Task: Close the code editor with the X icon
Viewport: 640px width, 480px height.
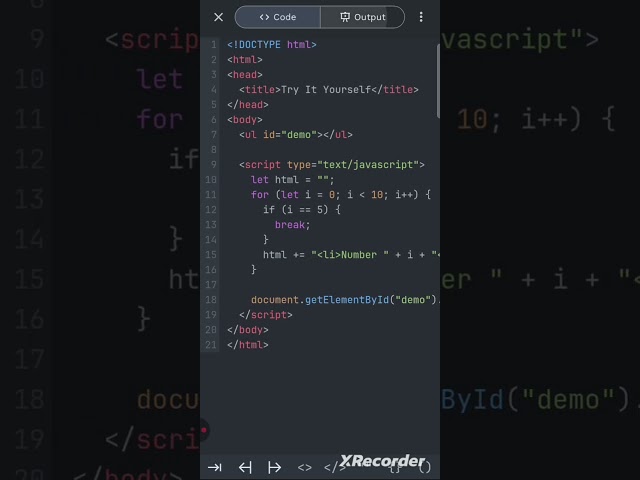Action: (x=218, y=17)
